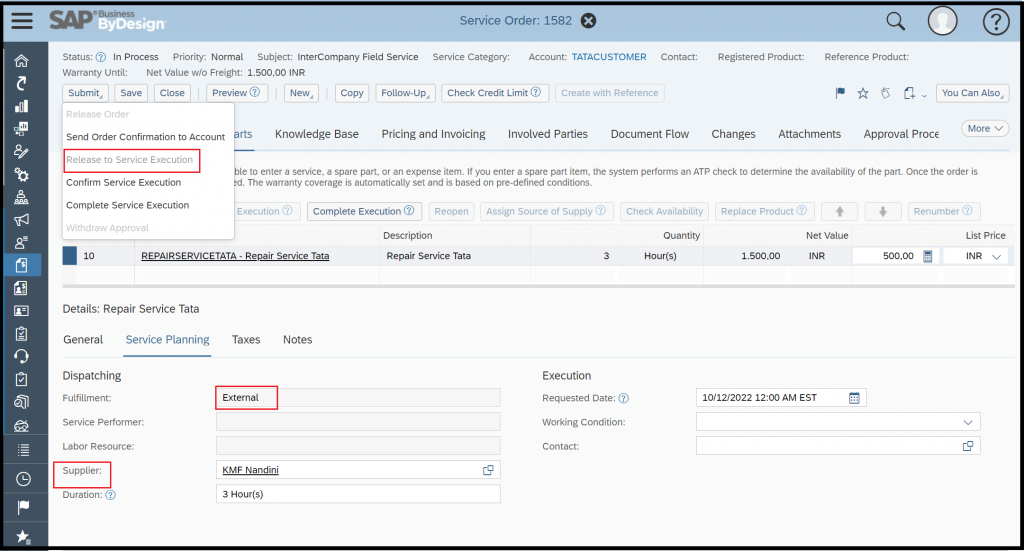Choose Send Order Confirmation to Account
Viewport: 1024px width, 551px height.
(146, 136)
